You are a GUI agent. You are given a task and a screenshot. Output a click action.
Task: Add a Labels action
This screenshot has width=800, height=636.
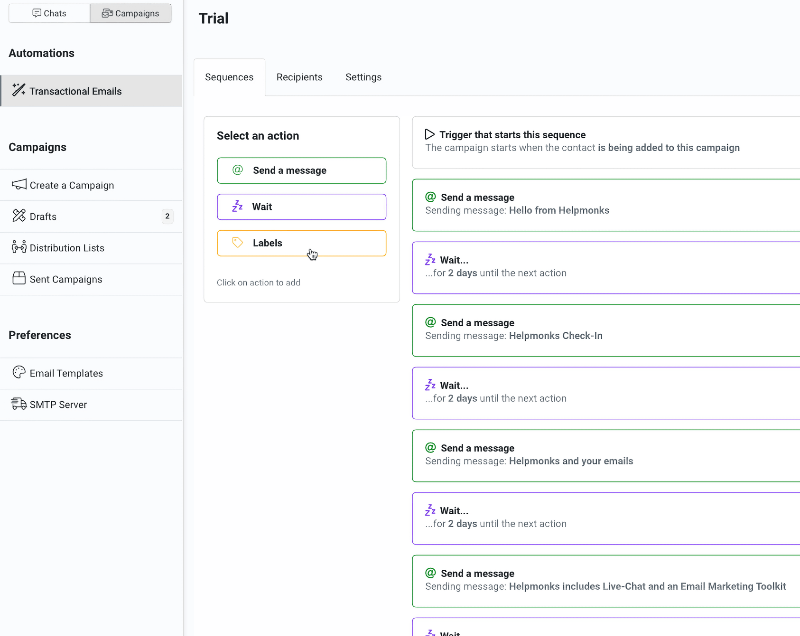[302, 243]
